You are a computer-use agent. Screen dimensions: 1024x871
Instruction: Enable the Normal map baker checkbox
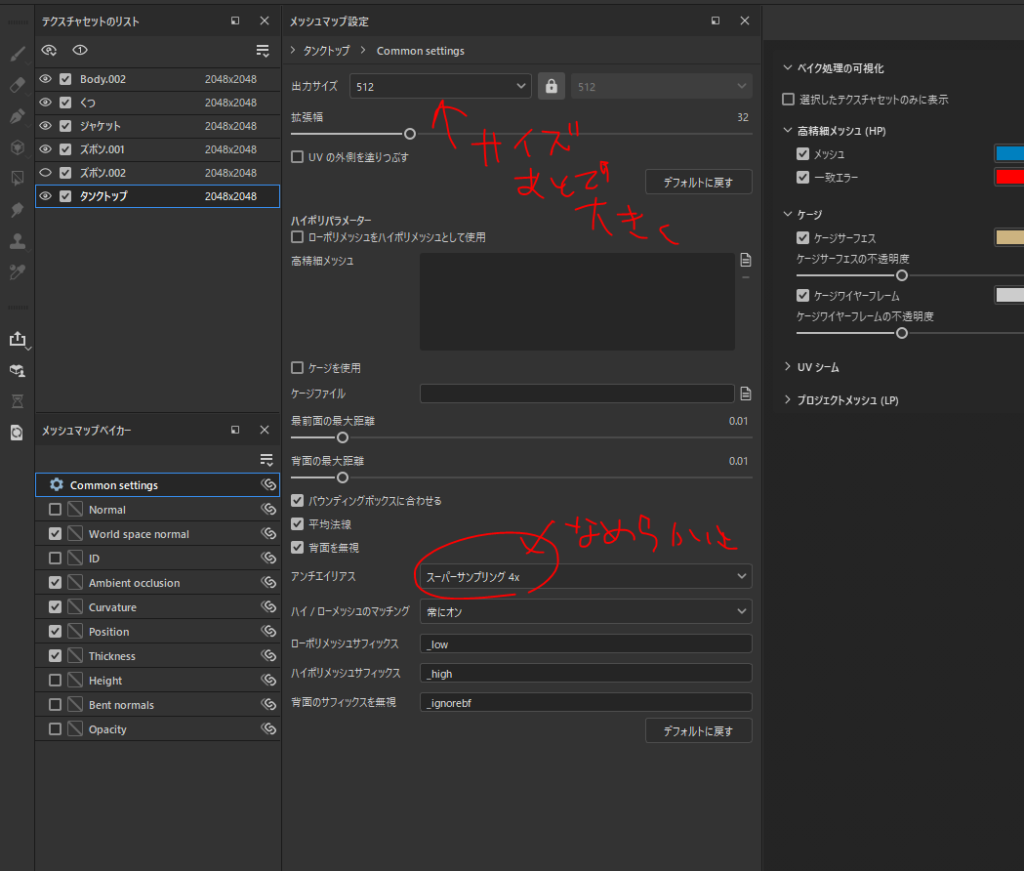[55, 510]
